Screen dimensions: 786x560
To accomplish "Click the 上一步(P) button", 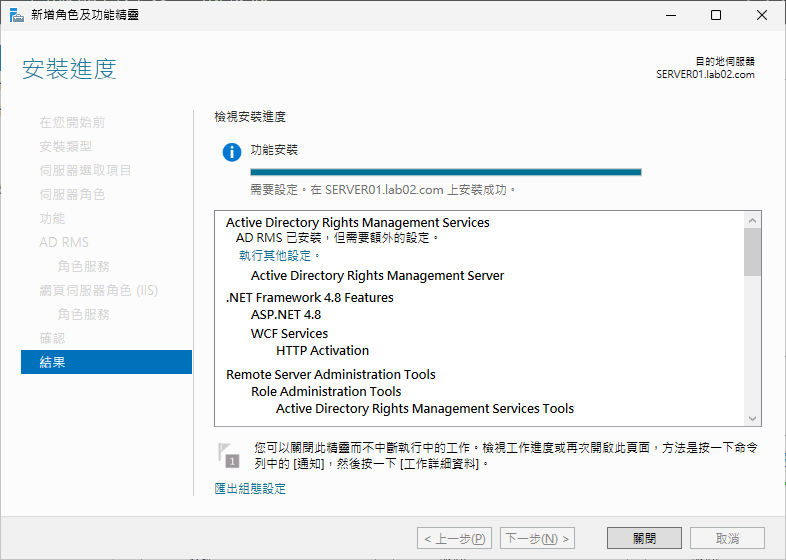I will pyautogui.click(x=454, y=538).
